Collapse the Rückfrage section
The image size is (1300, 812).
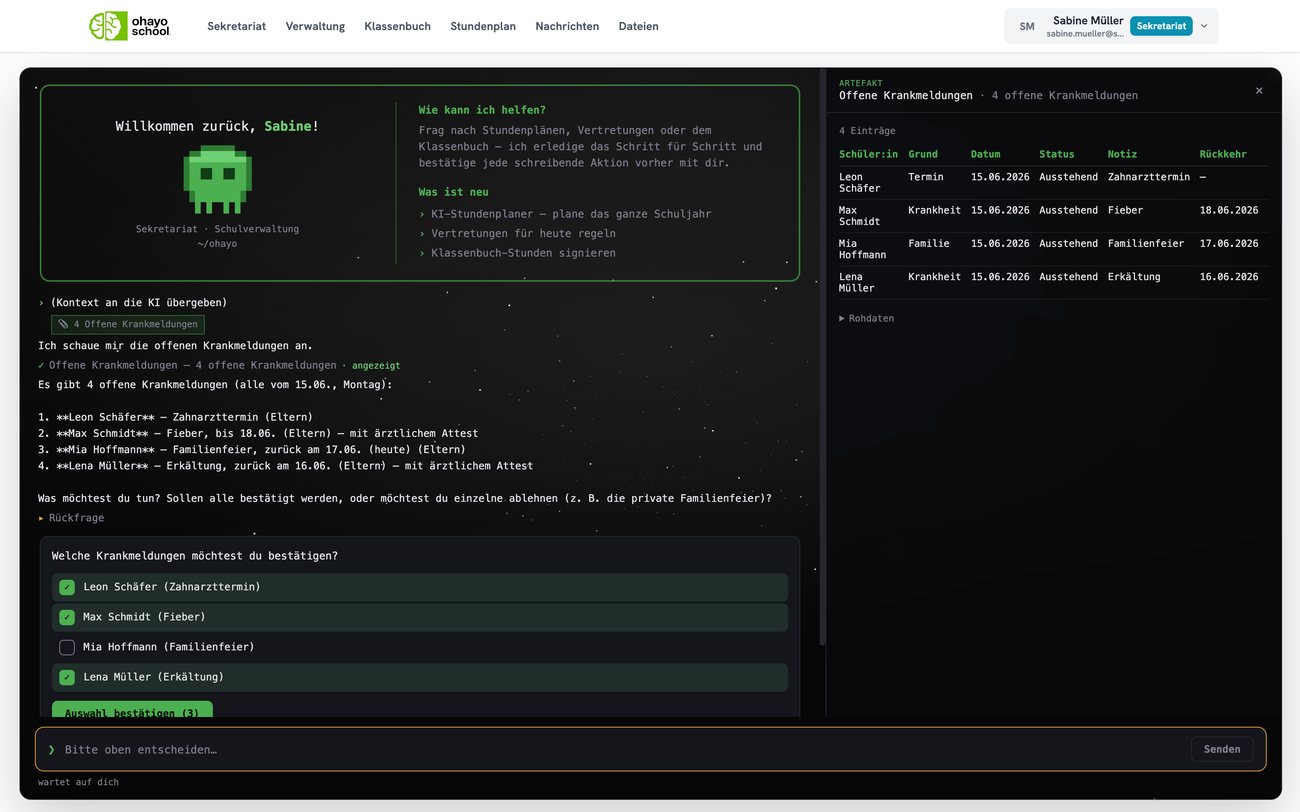(x=71, y=518)
